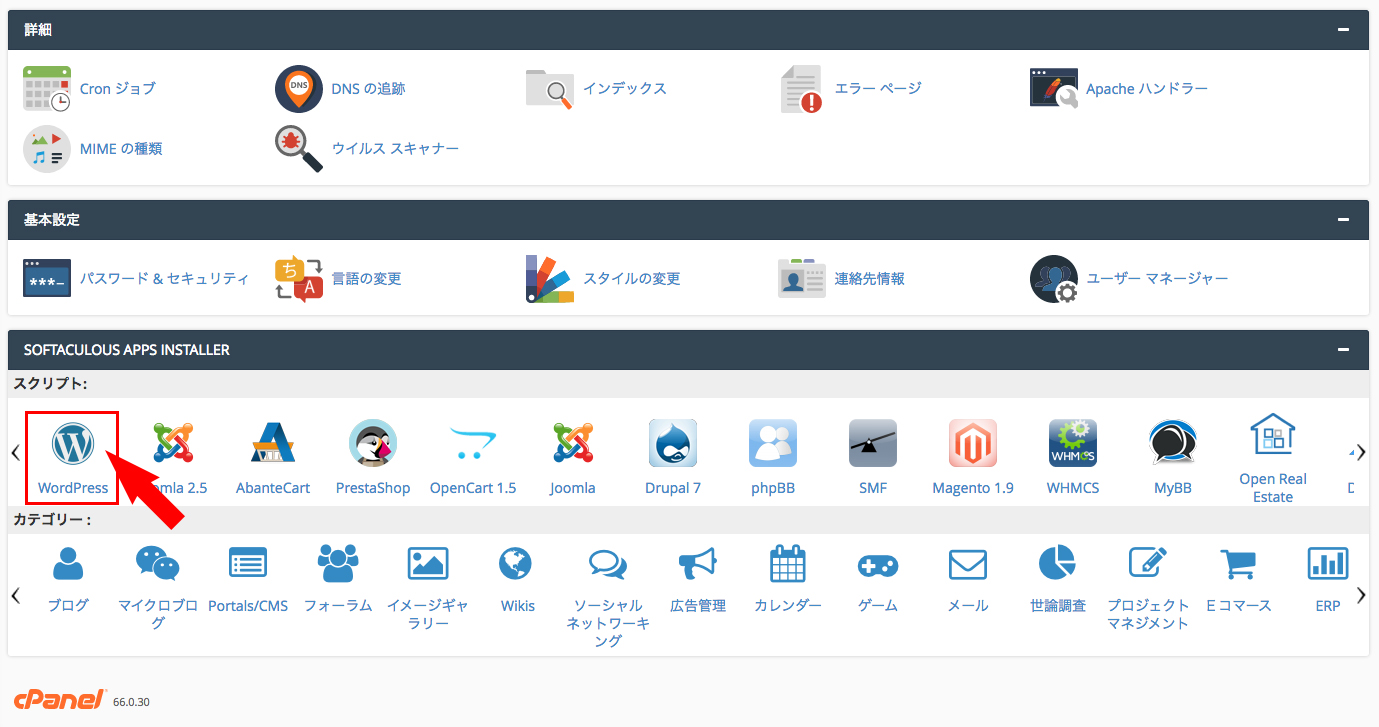Open the Drupal 7 installer
This screenshot has width=1379, height=727.
pyautogui.click(x=672, y=443)
